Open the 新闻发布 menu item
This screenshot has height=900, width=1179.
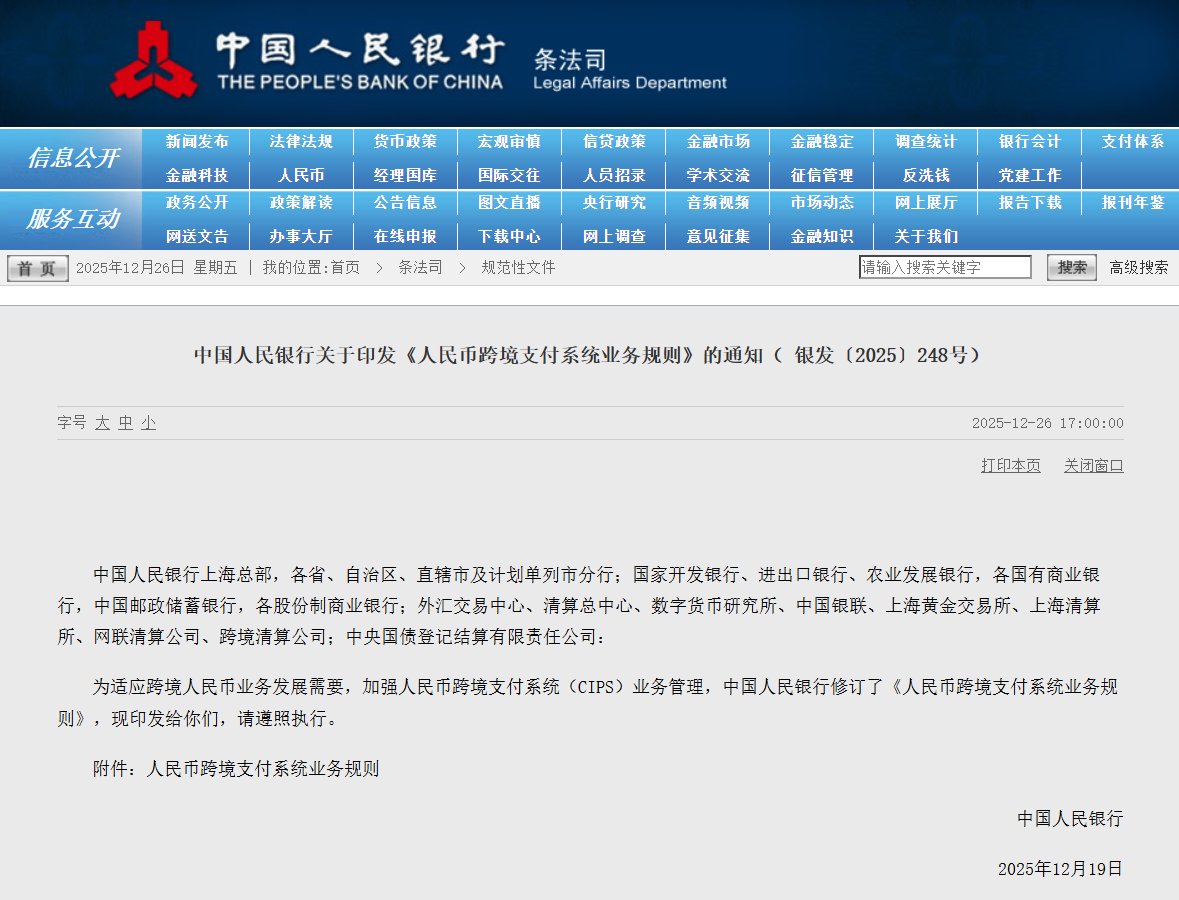click(197, 141)
